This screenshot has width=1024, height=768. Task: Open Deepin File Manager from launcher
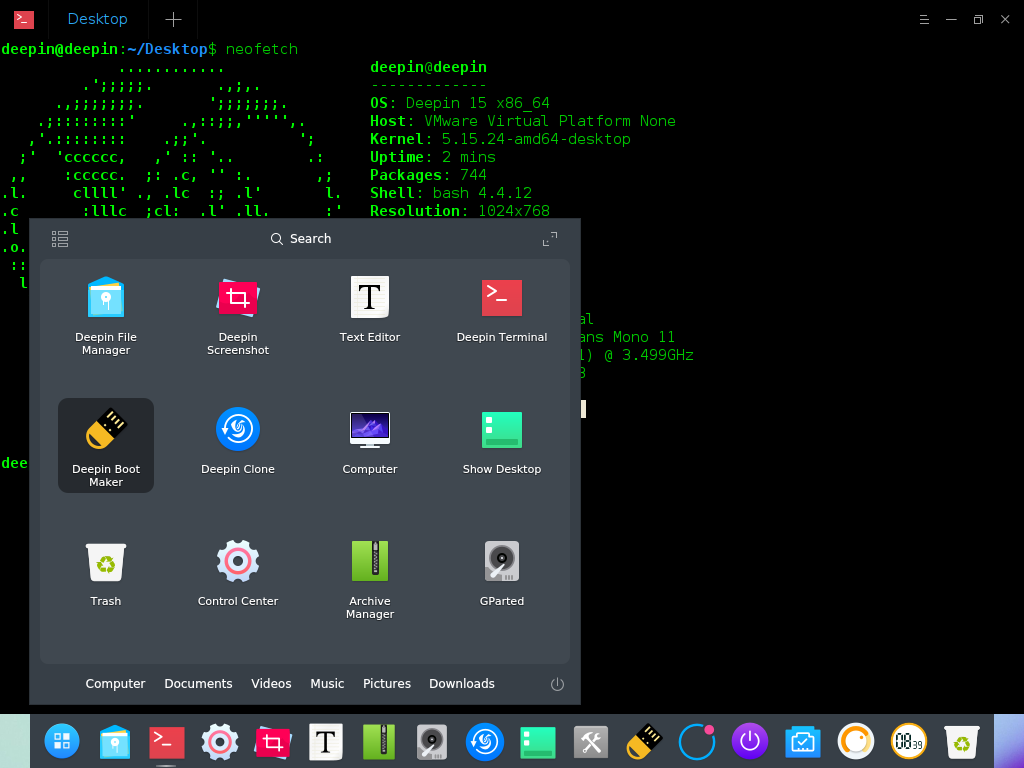click(x=106, y=315)
